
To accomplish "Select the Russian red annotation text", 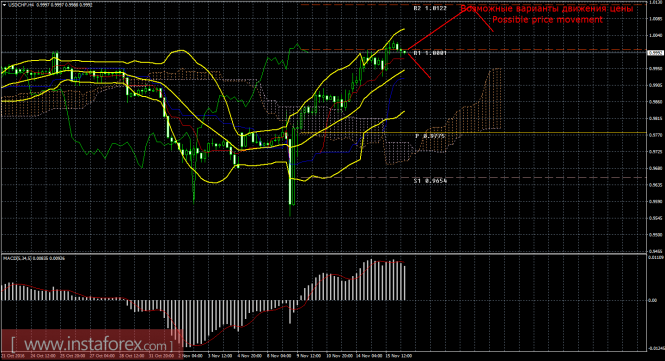I will point(547,8).
